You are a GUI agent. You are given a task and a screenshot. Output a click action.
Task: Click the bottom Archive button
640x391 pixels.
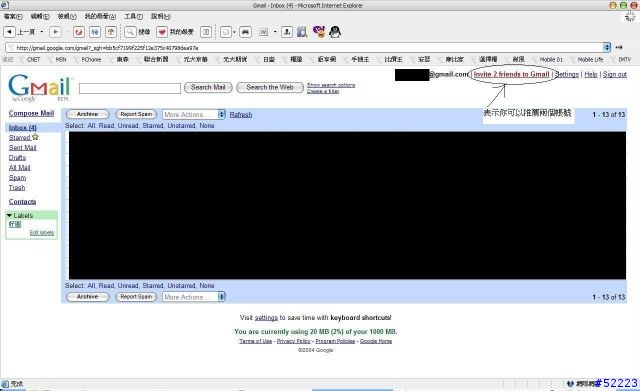[x=87, y=297]
